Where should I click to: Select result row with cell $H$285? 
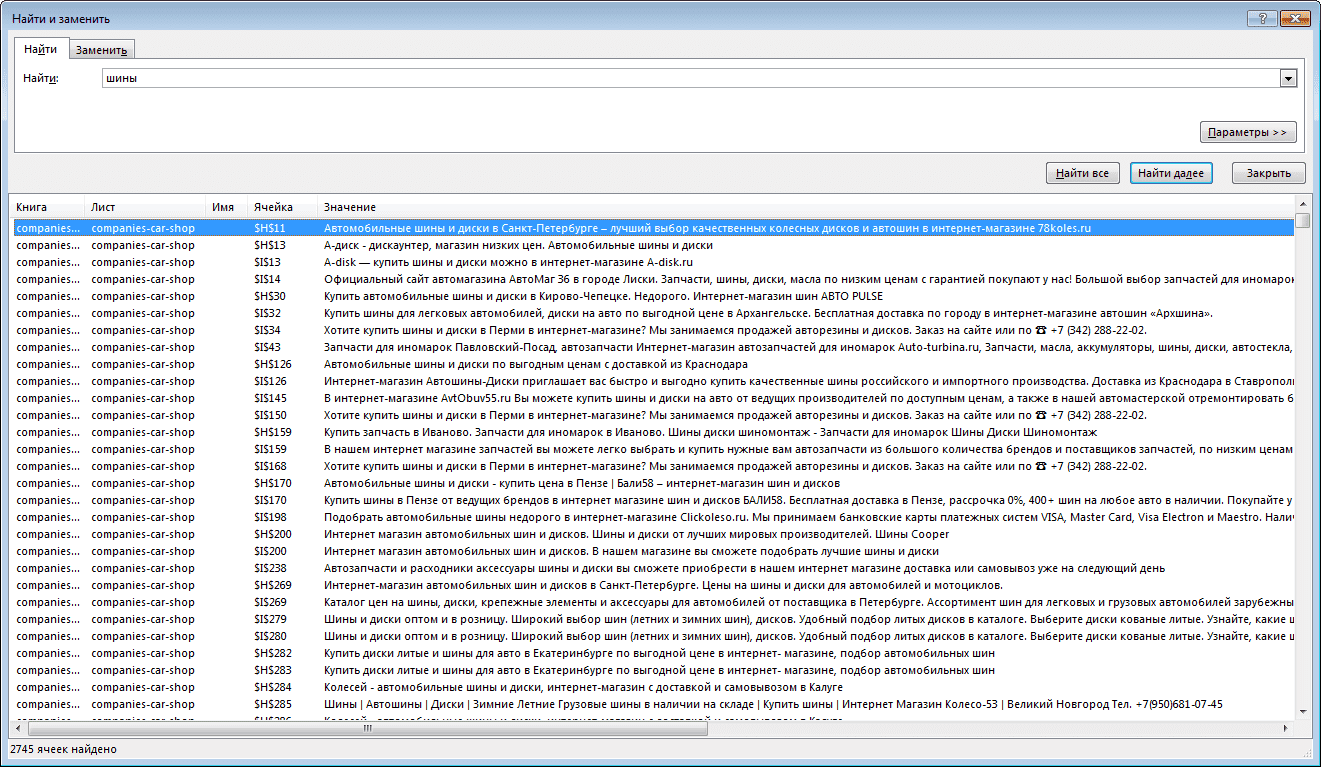[x=653, y=704]
